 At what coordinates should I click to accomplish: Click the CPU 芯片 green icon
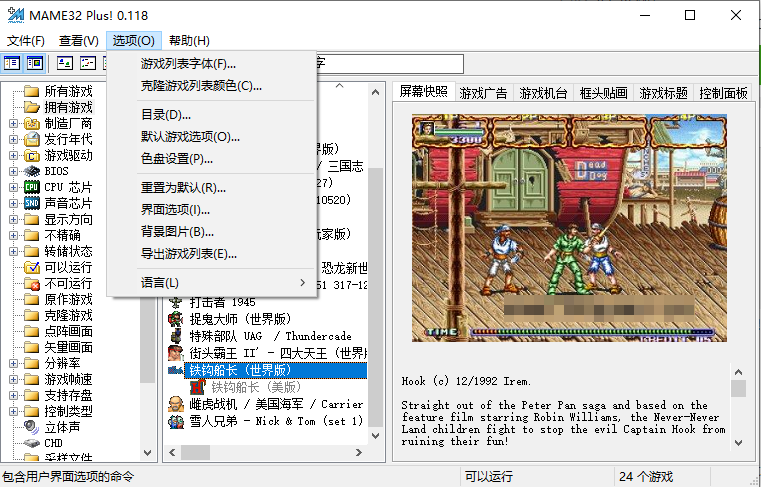(32, 187)
